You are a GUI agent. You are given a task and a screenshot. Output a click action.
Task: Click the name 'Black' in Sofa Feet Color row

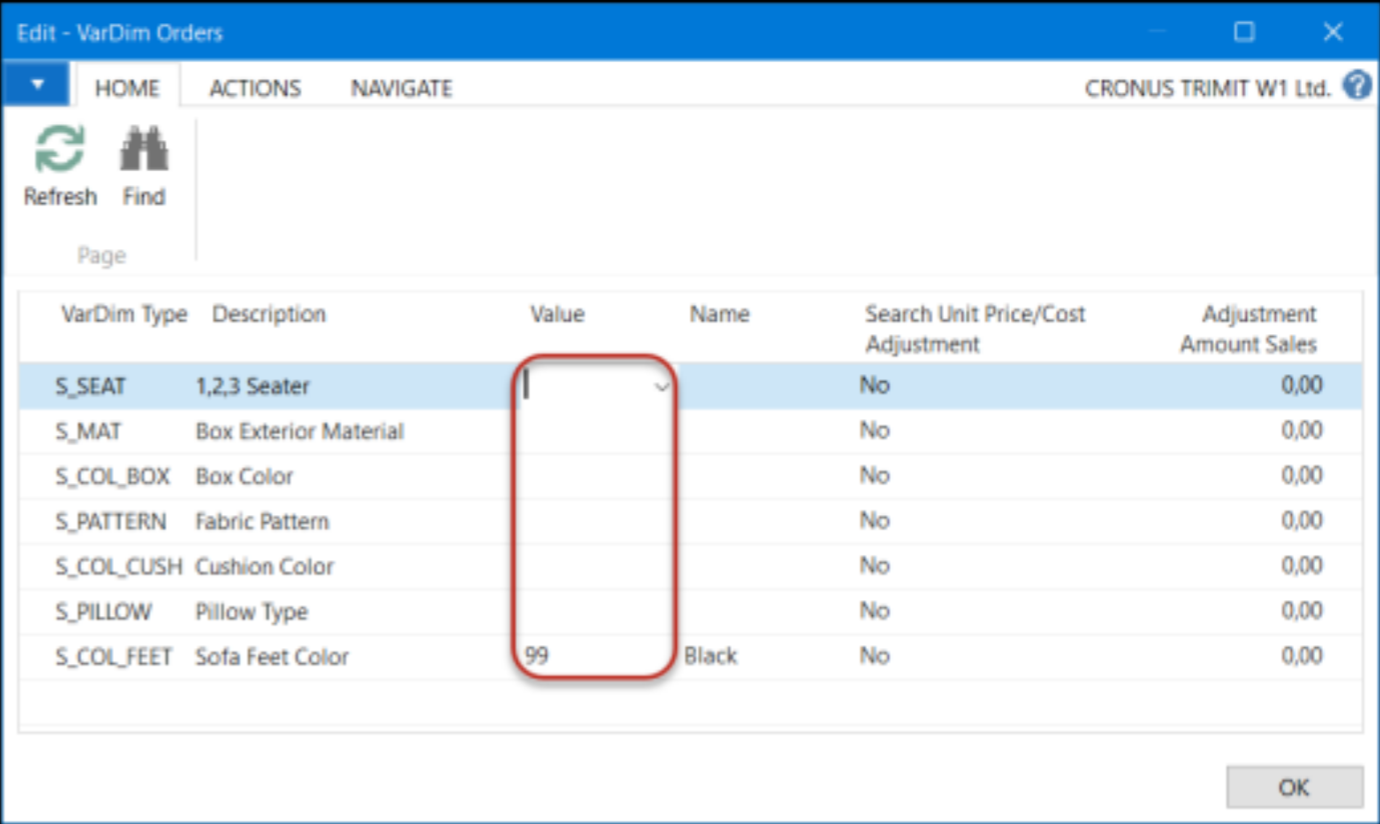(711, 657)
